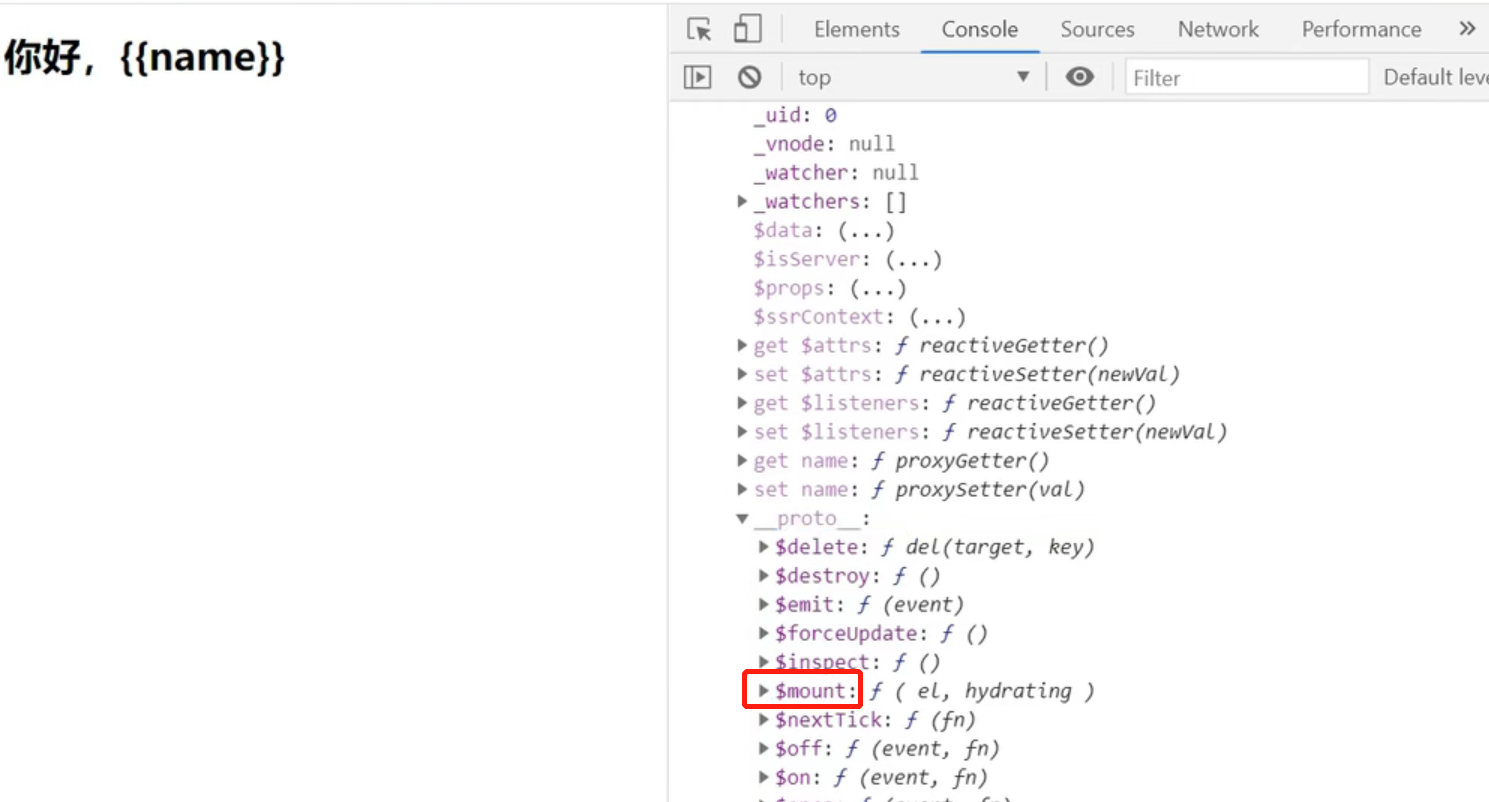Viewport: 1489px width, 802px height.
Task: Expand get $attrs reactiveGetter
Action: pyautogui.click(x=743, y=345)
